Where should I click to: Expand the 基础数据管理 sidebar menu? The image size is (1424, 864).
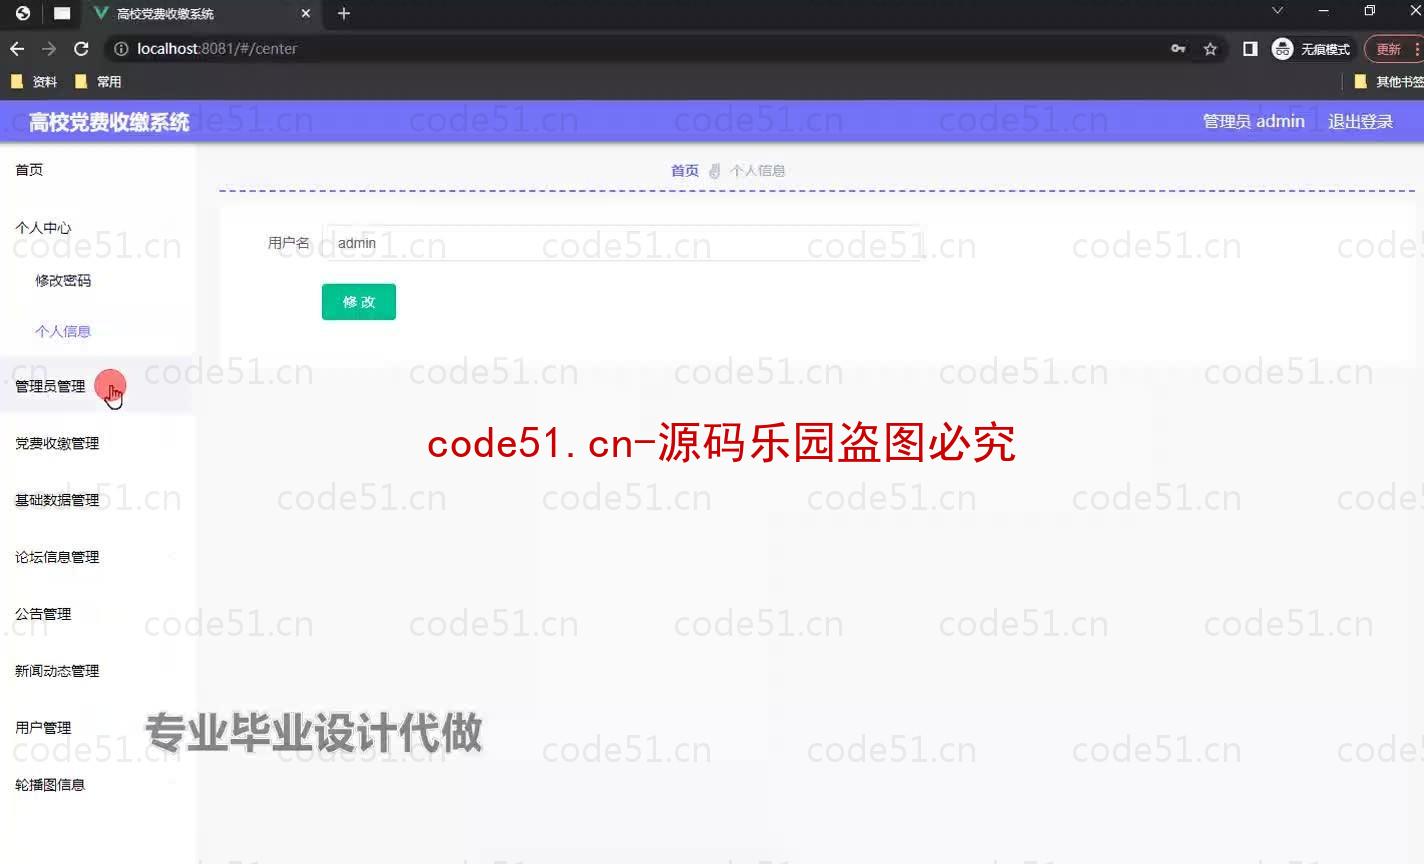click(97, 500)
